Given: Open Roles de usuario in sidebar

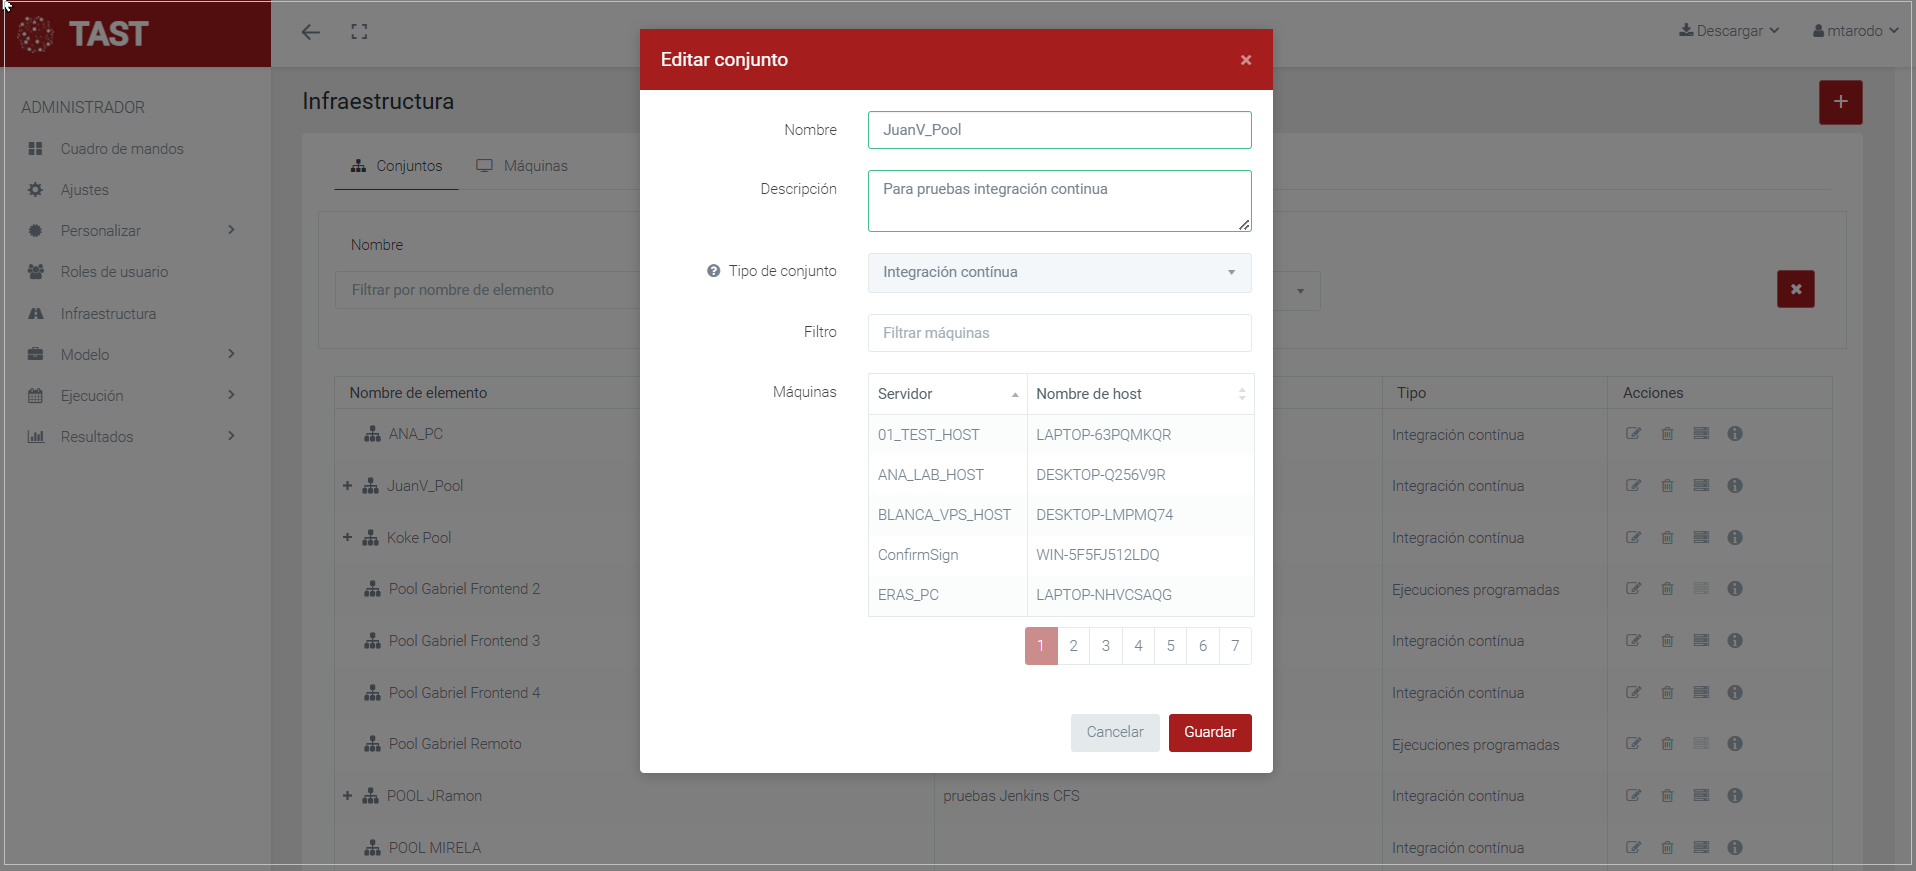Looking at the screenshot, I should pyautogui.click(x=114, y=272).
